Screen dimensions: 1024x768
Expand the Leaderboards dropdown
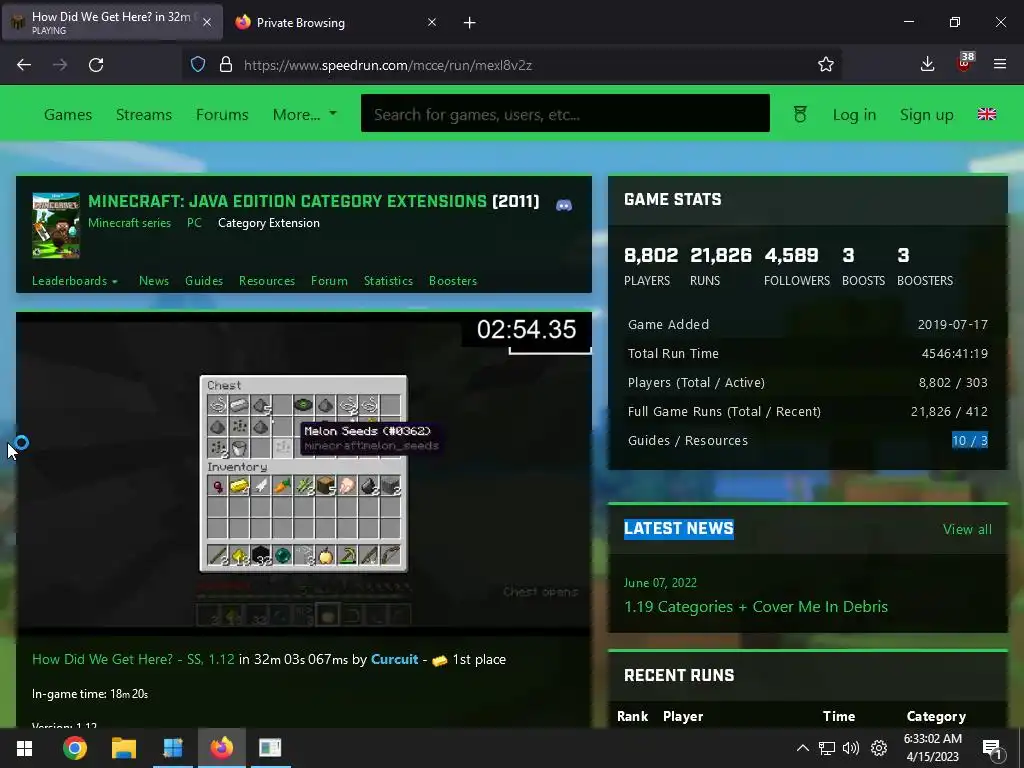(74, 281)
